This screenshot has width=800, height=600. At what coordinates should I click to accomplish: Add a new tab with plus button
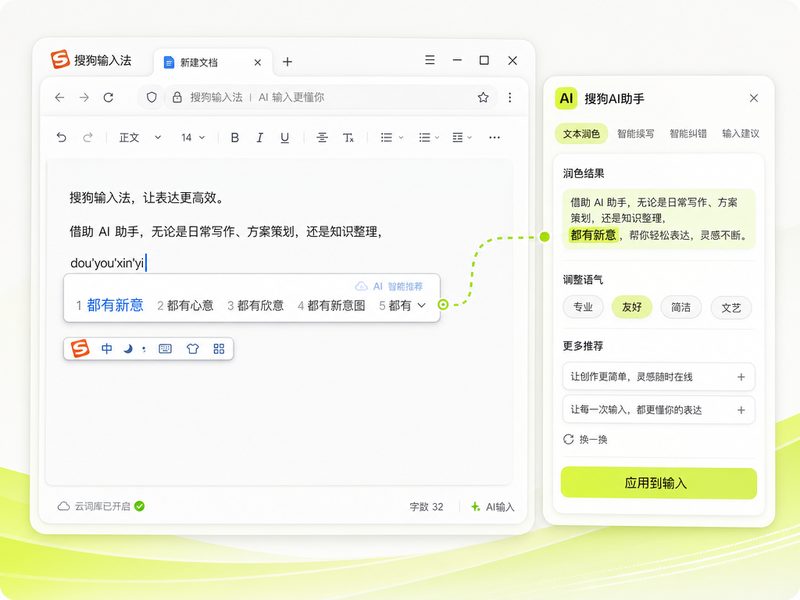[x=287, y=62]
